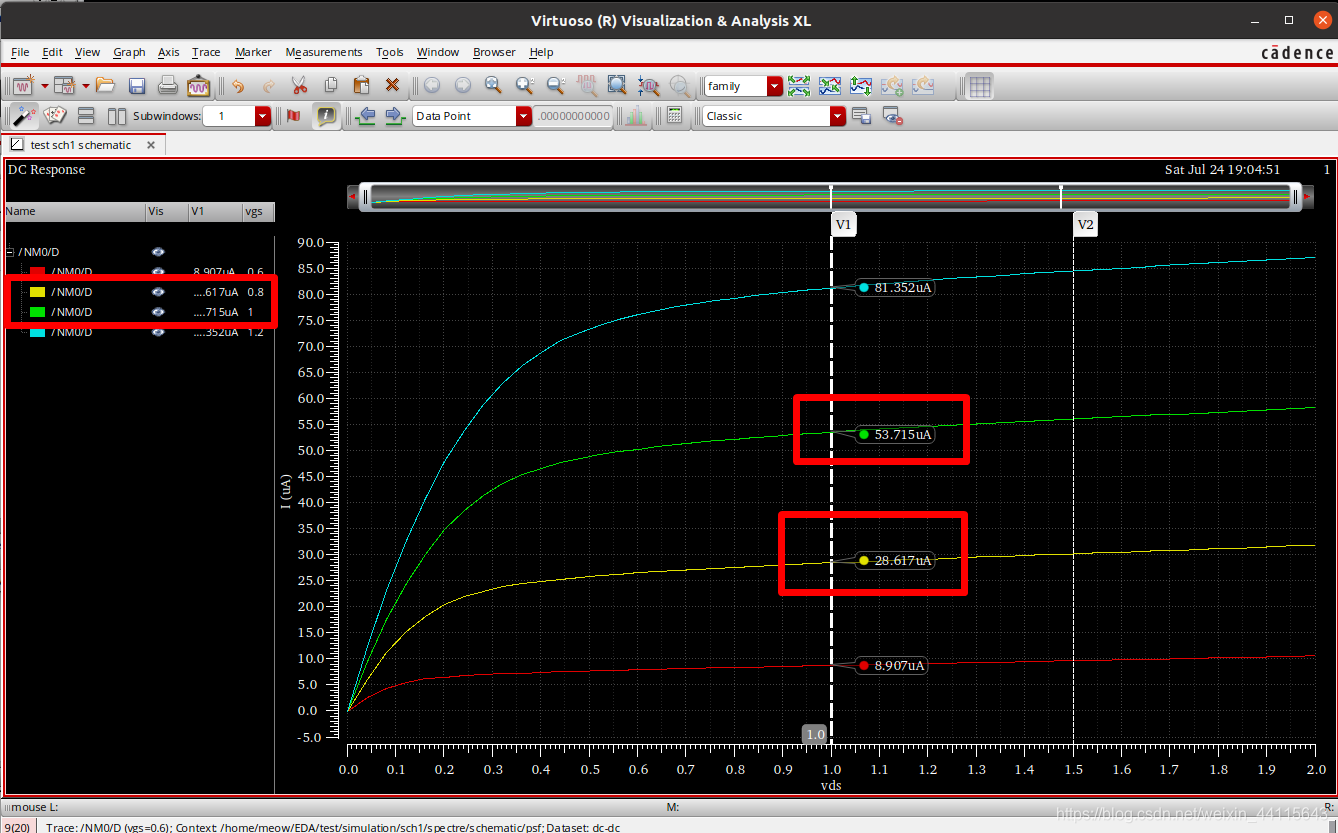This screenshot has height=833, width=1338.
Task: Click the data point value input field
Action: [x=573, y=116]
